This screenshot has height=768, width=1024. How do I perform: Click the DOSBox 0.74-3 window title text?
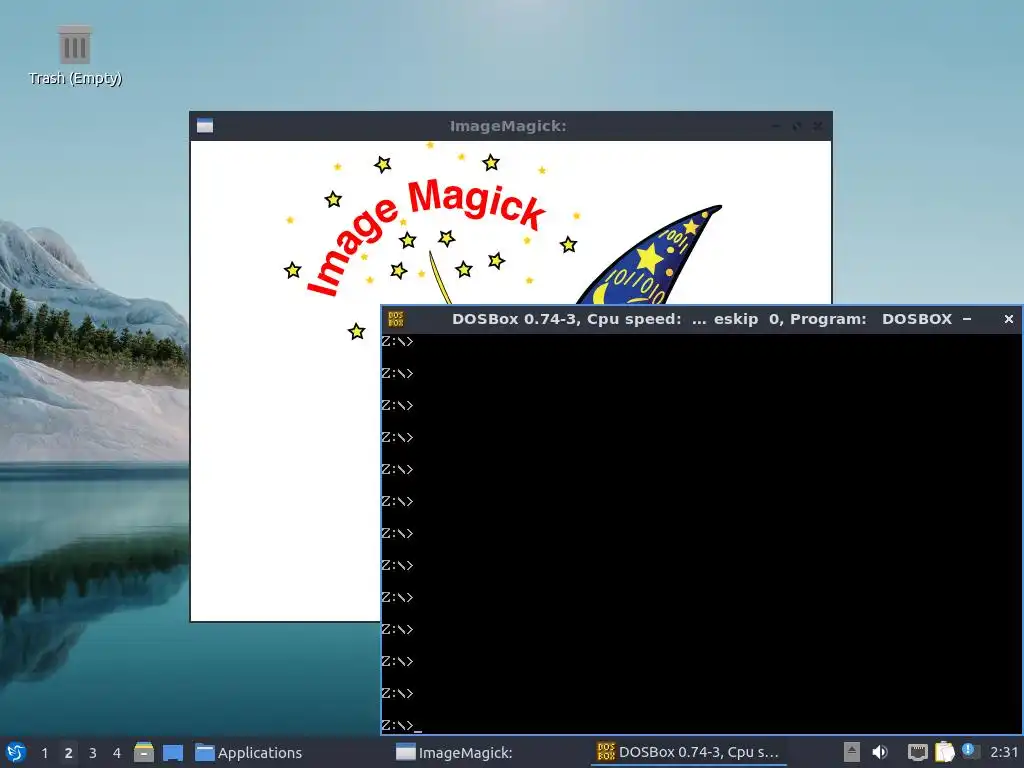tap(703, 319)
